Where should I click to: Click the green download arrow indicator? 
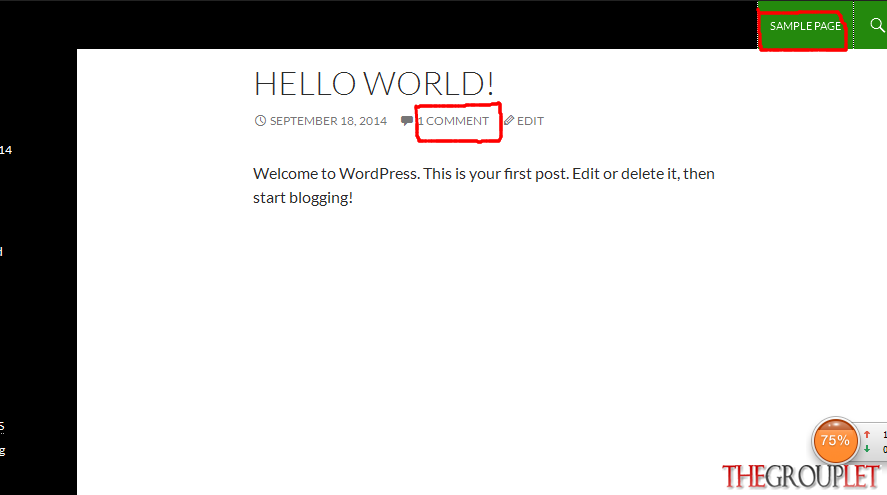(x=867, y=449)
